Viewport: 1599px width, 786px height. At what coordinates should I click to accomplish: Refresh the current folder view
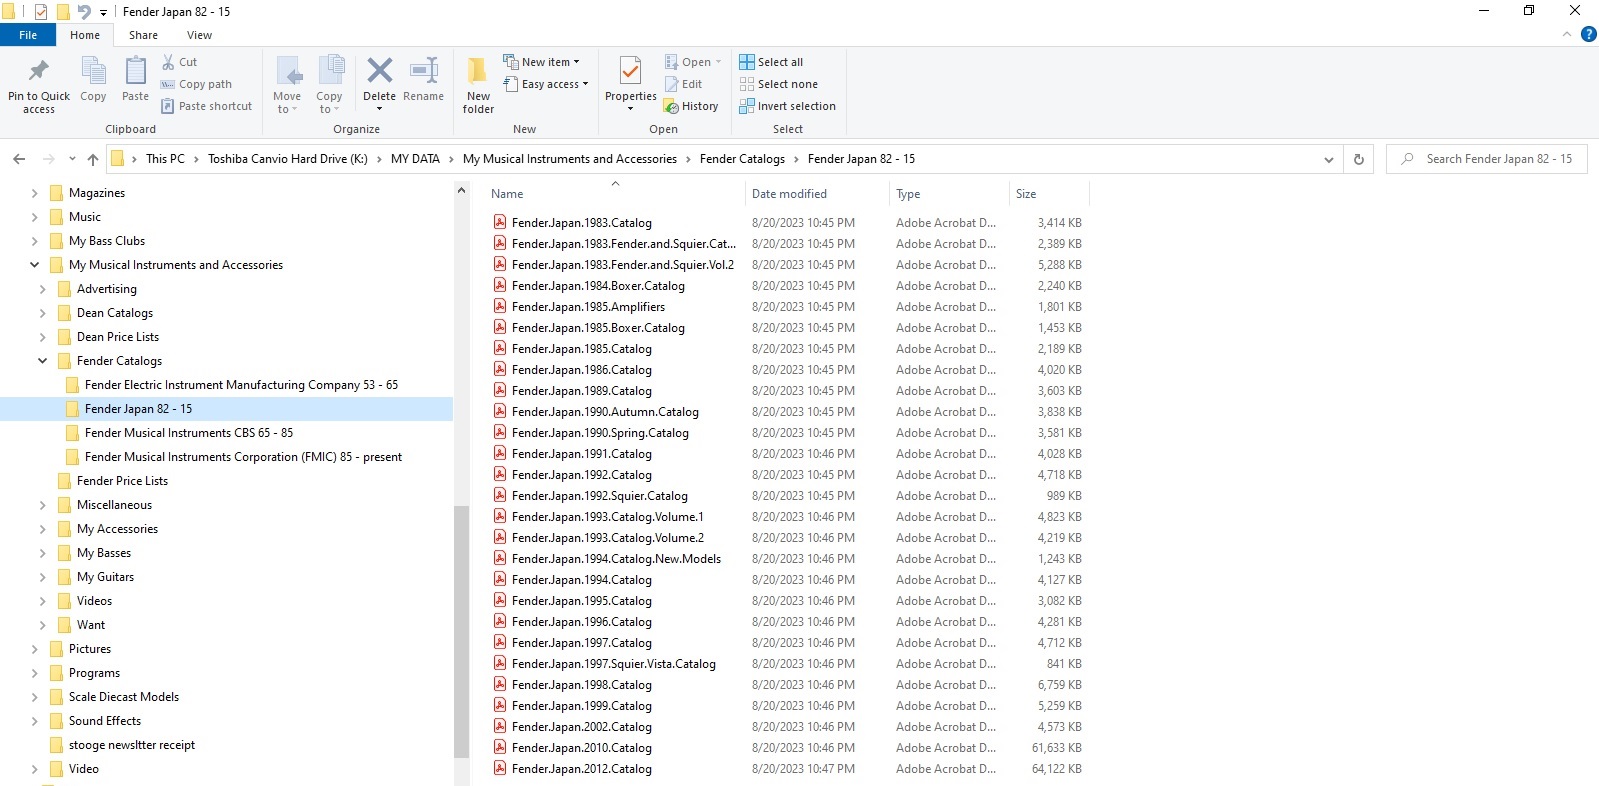pos(1358,159)
